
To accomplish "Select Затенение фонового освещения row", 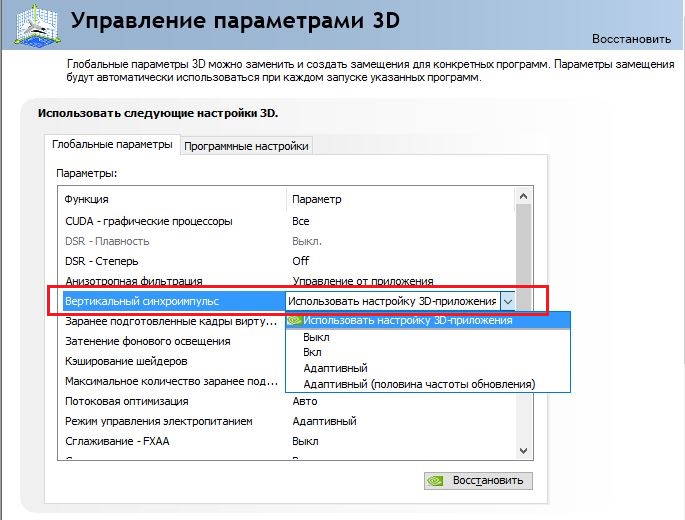I will pyautogui.click(x=172, y=341).
